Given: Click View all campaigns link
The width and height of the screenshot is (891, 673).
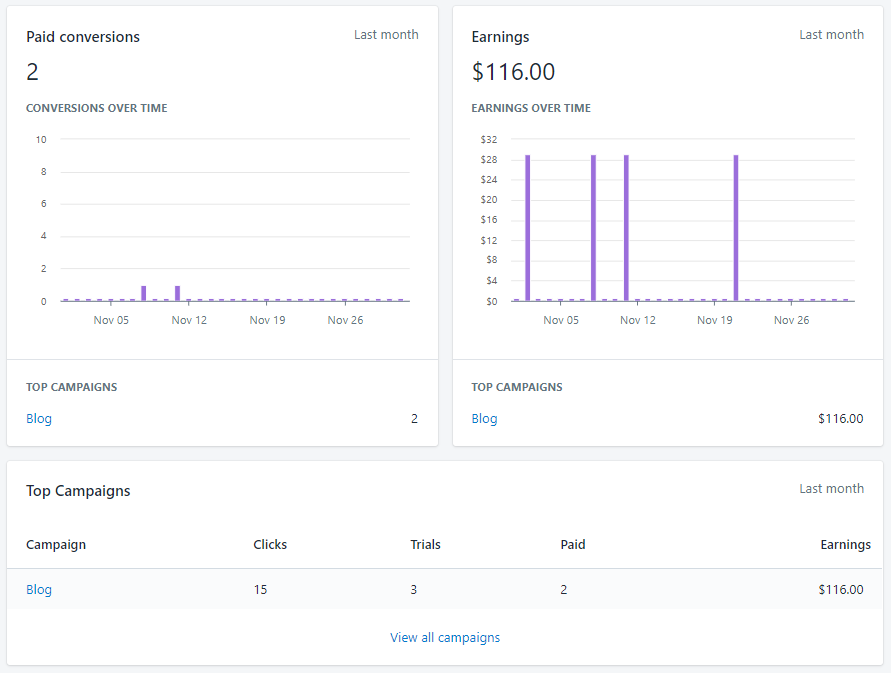Looking at the screenshot, I should [445, 638].
